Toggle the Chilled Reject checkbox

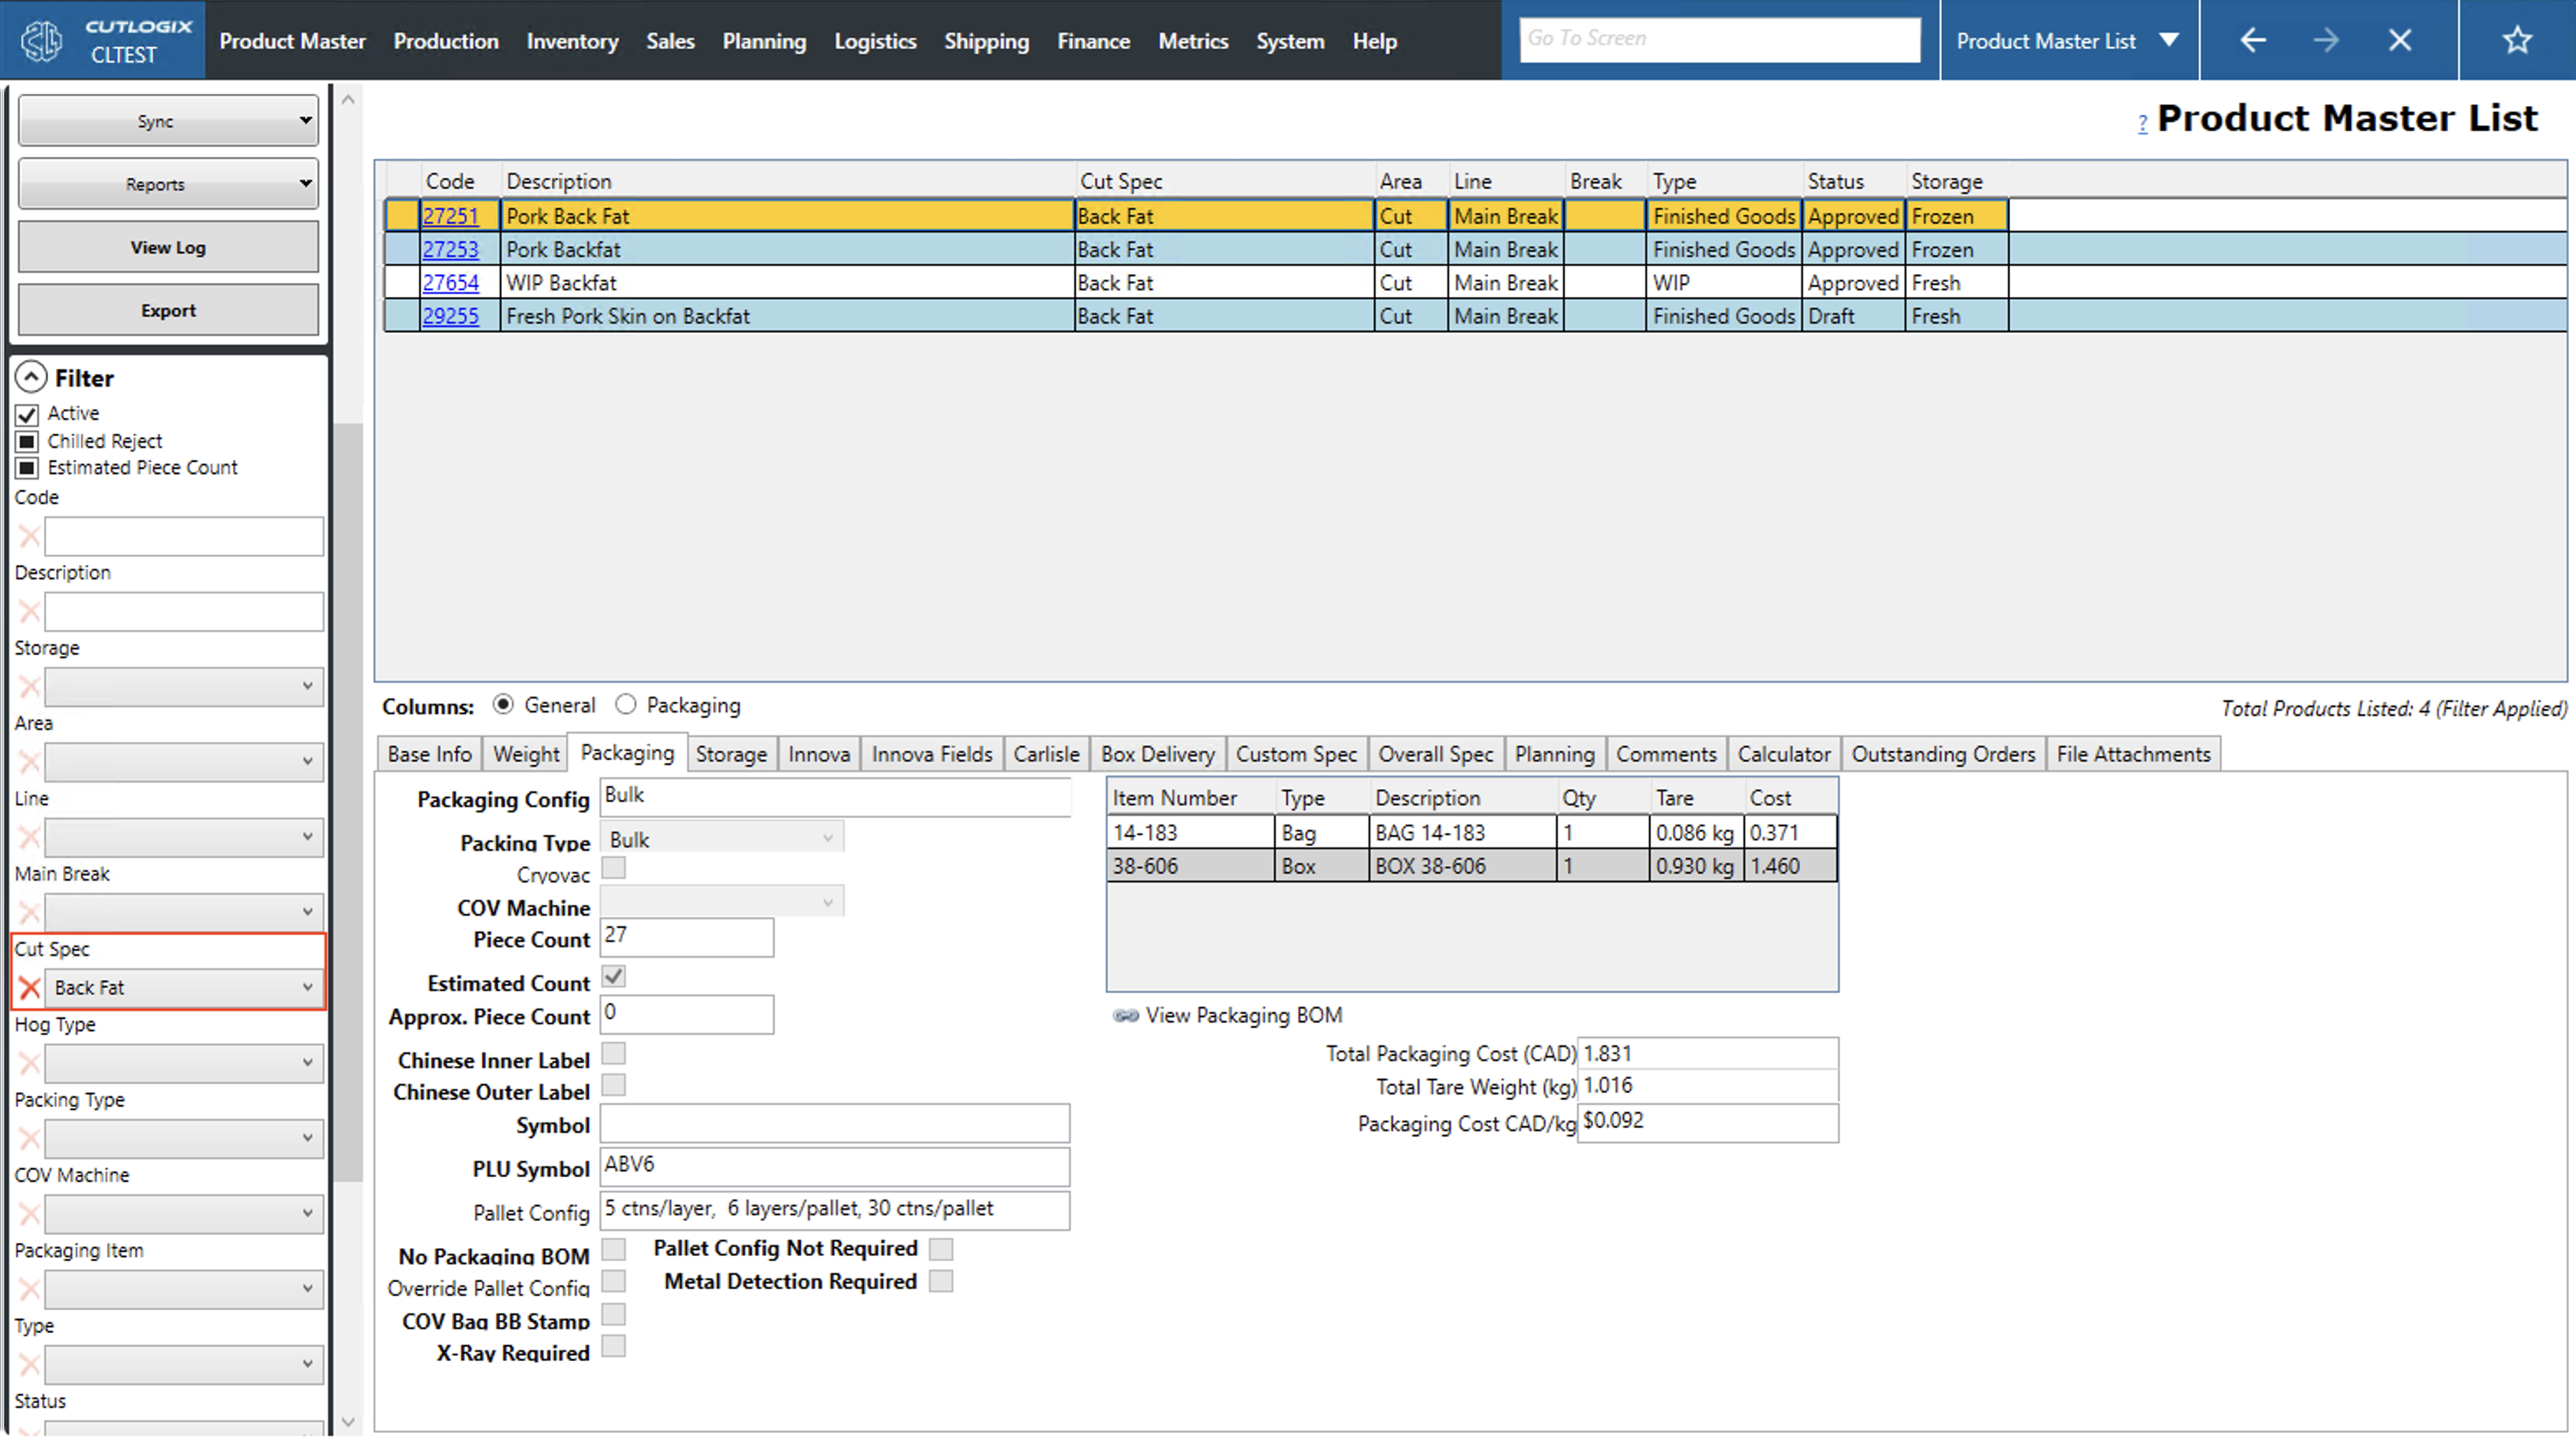(27, 441)
